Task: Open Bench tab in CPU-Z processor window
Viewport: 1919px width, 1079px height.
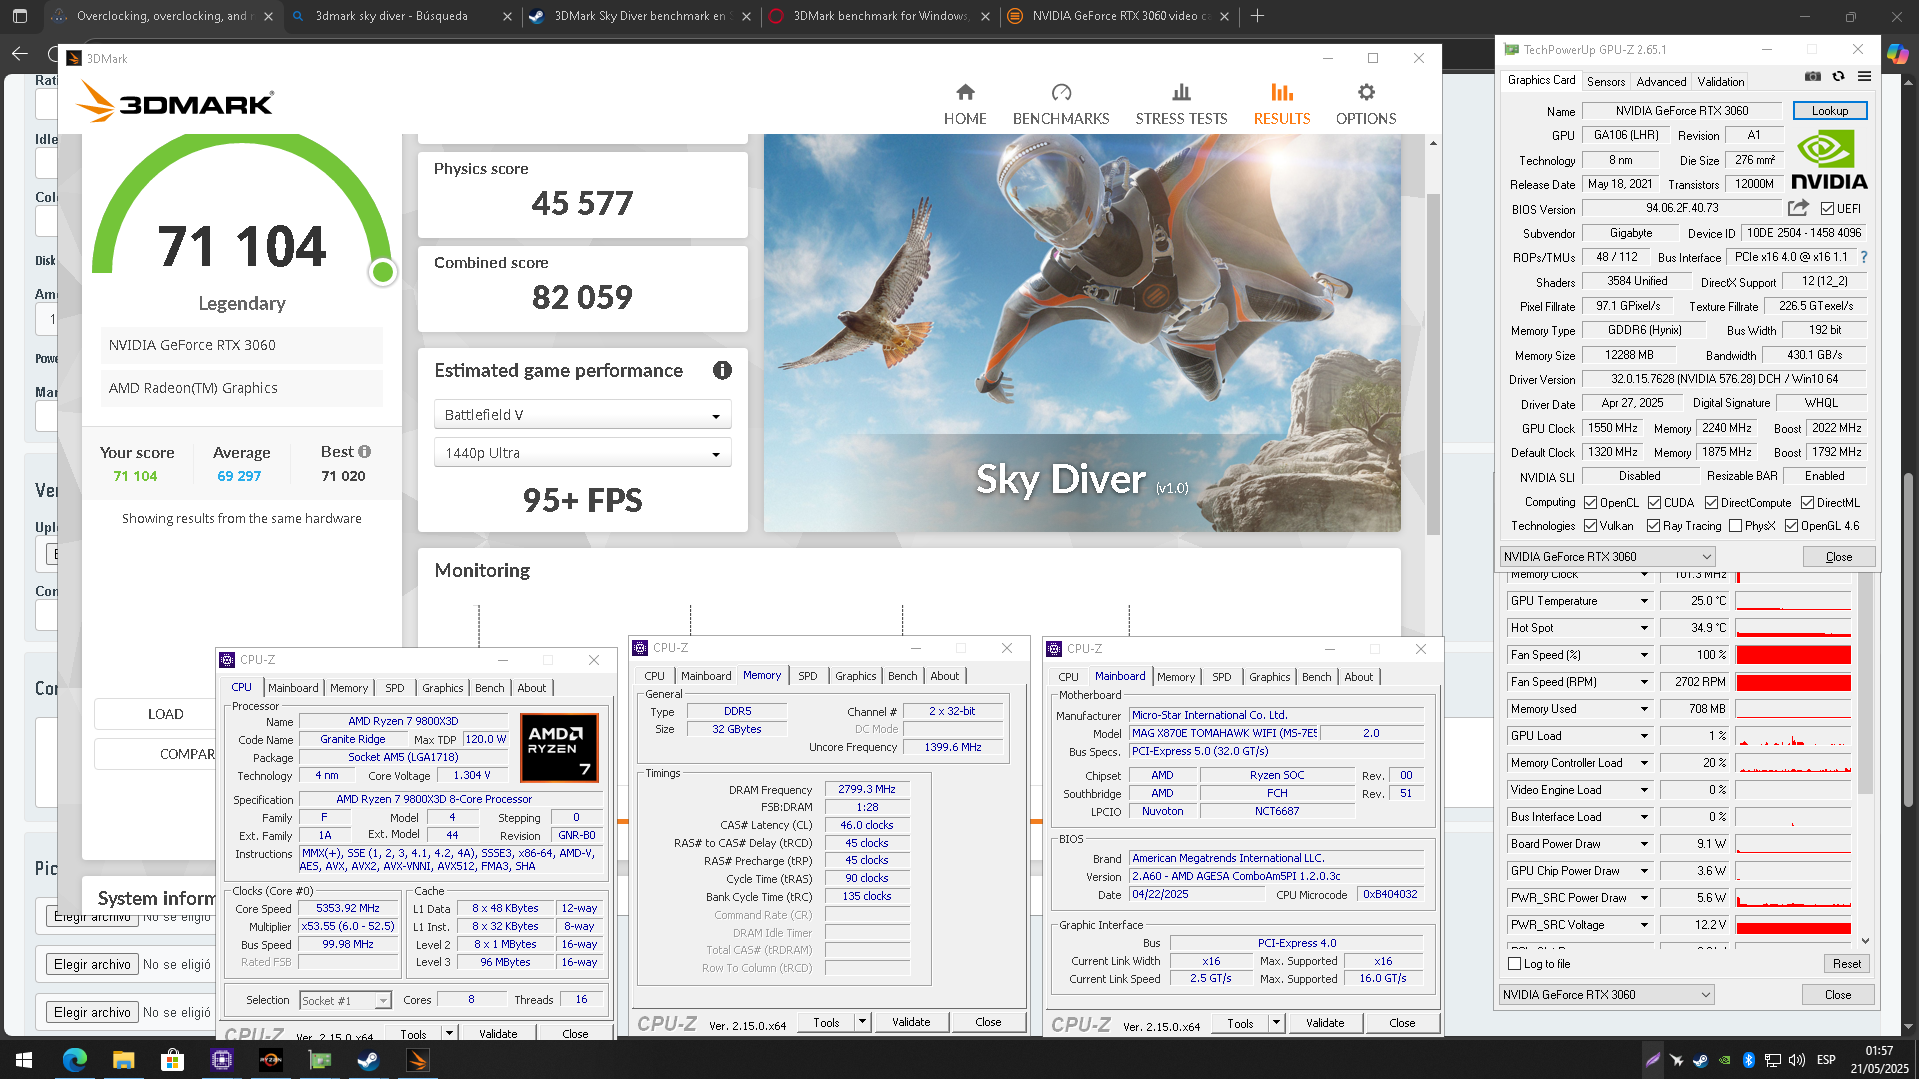Action: 489,688
